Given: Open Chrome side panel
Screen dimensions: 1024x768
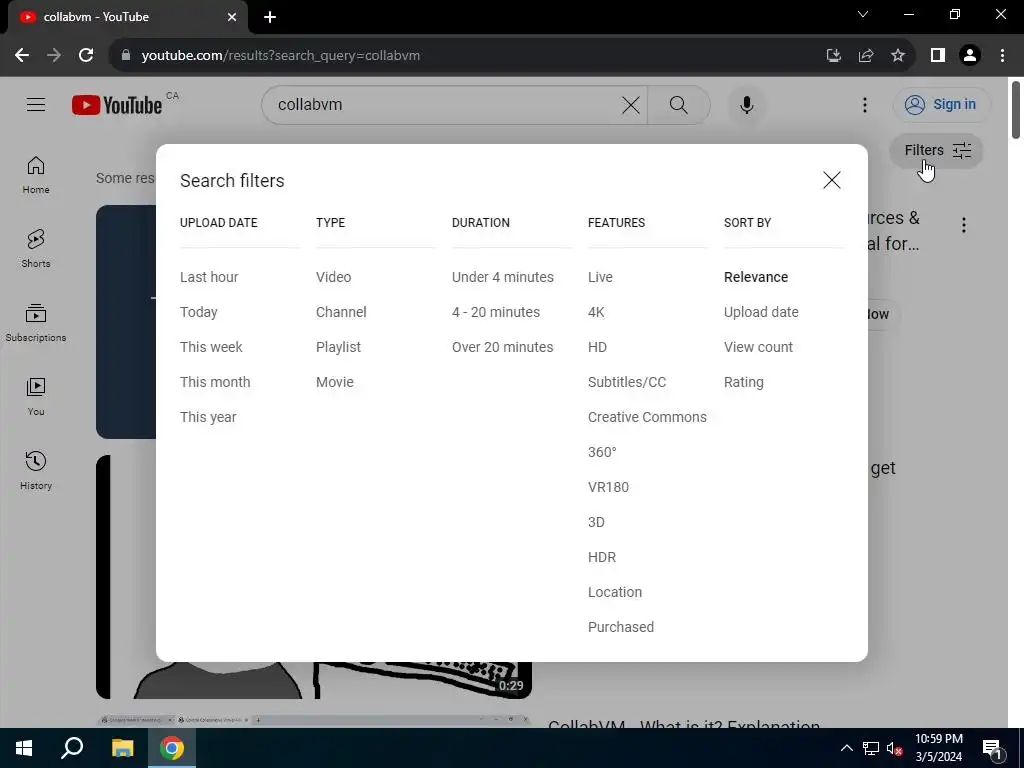Looking at the screenshot, I should click(938, 56).
